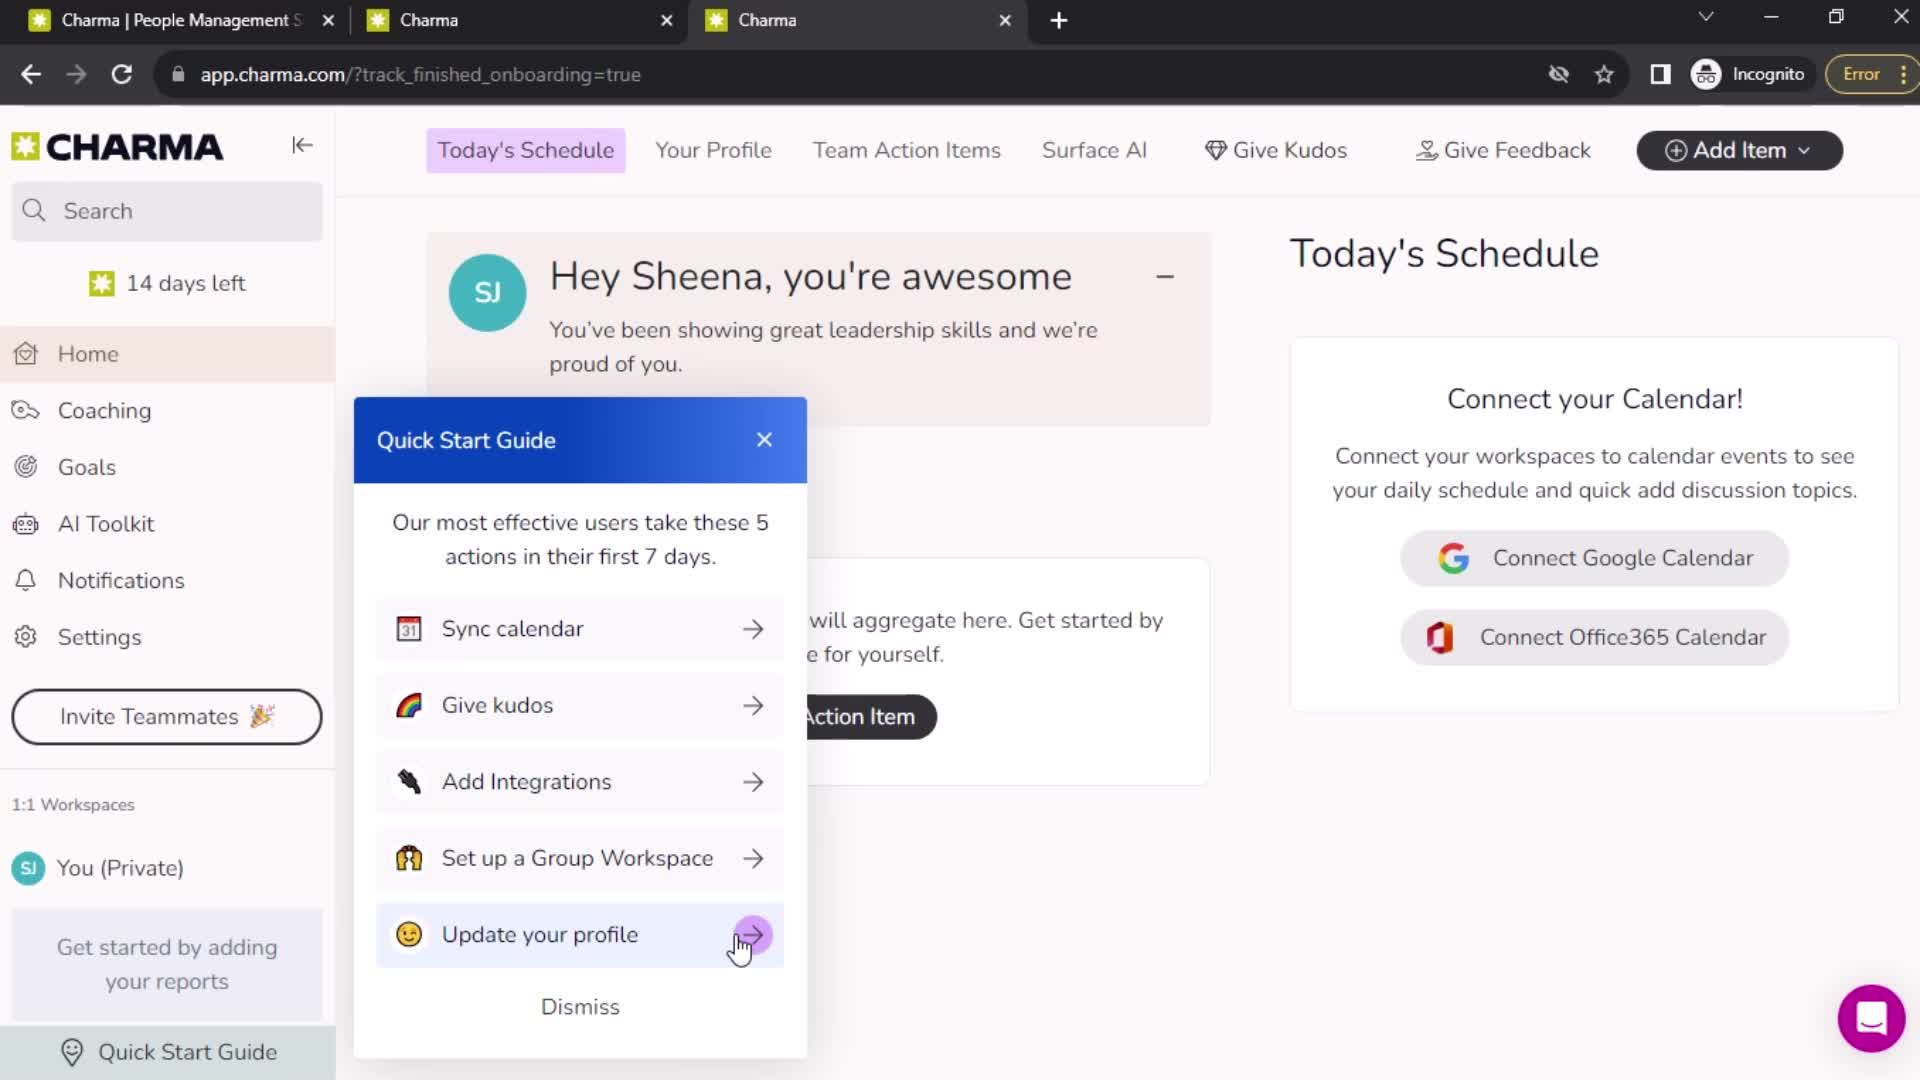Click Give Kudos toolbar icon

1276,150
